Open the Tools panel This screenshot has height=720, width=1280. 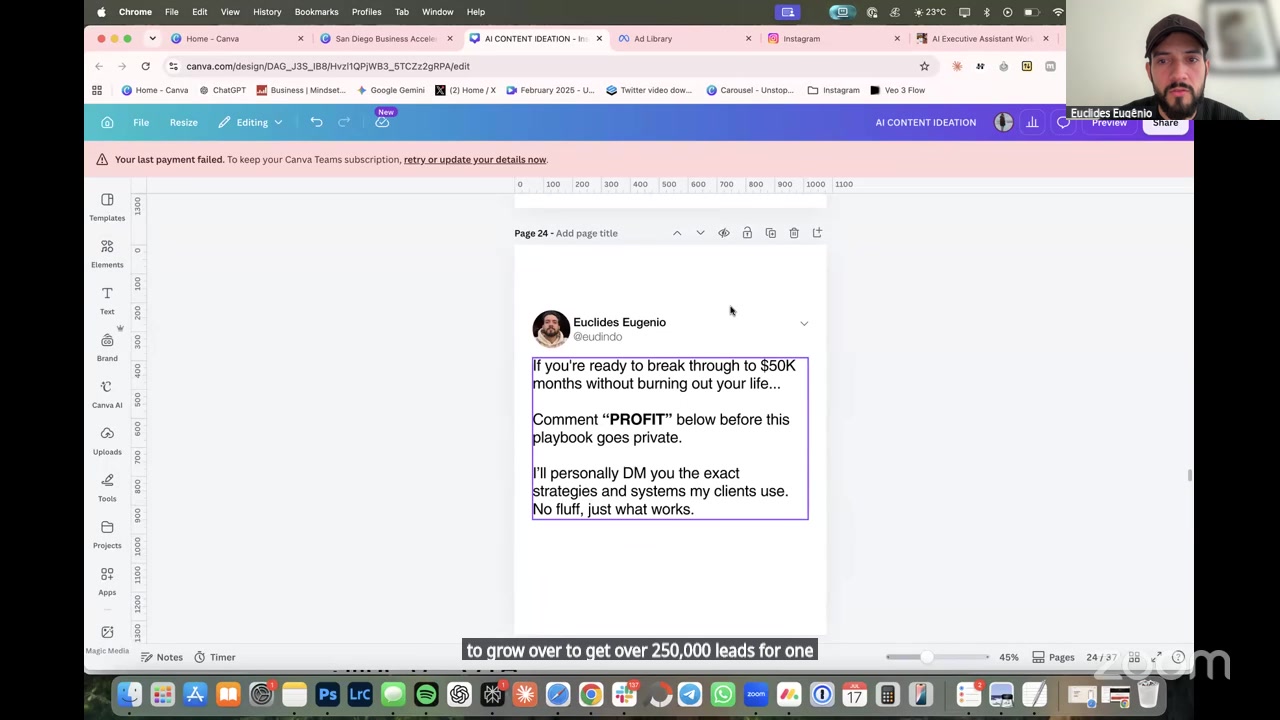[x=107, y=487]
